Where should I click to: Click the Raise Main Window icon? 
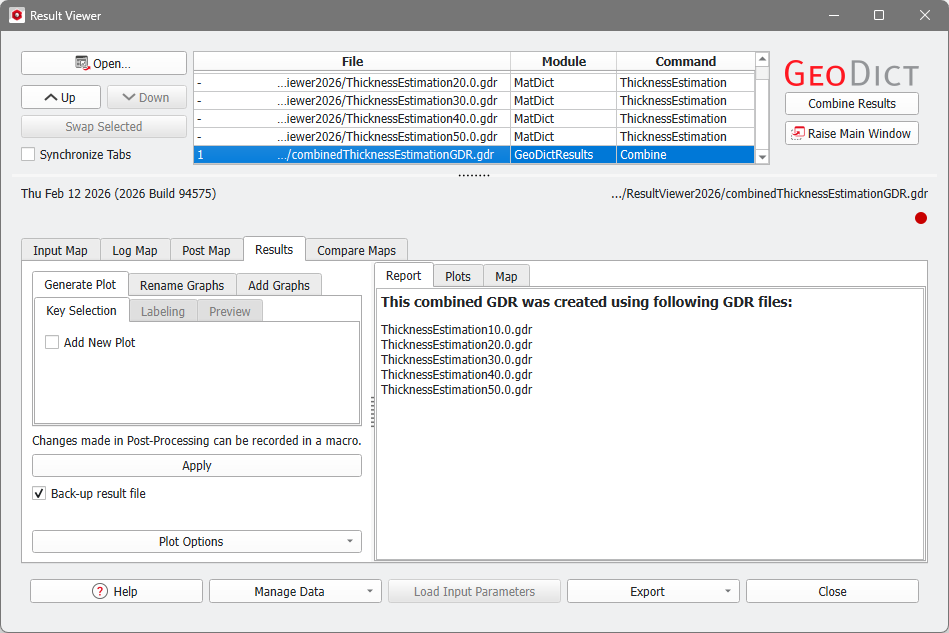798,132
